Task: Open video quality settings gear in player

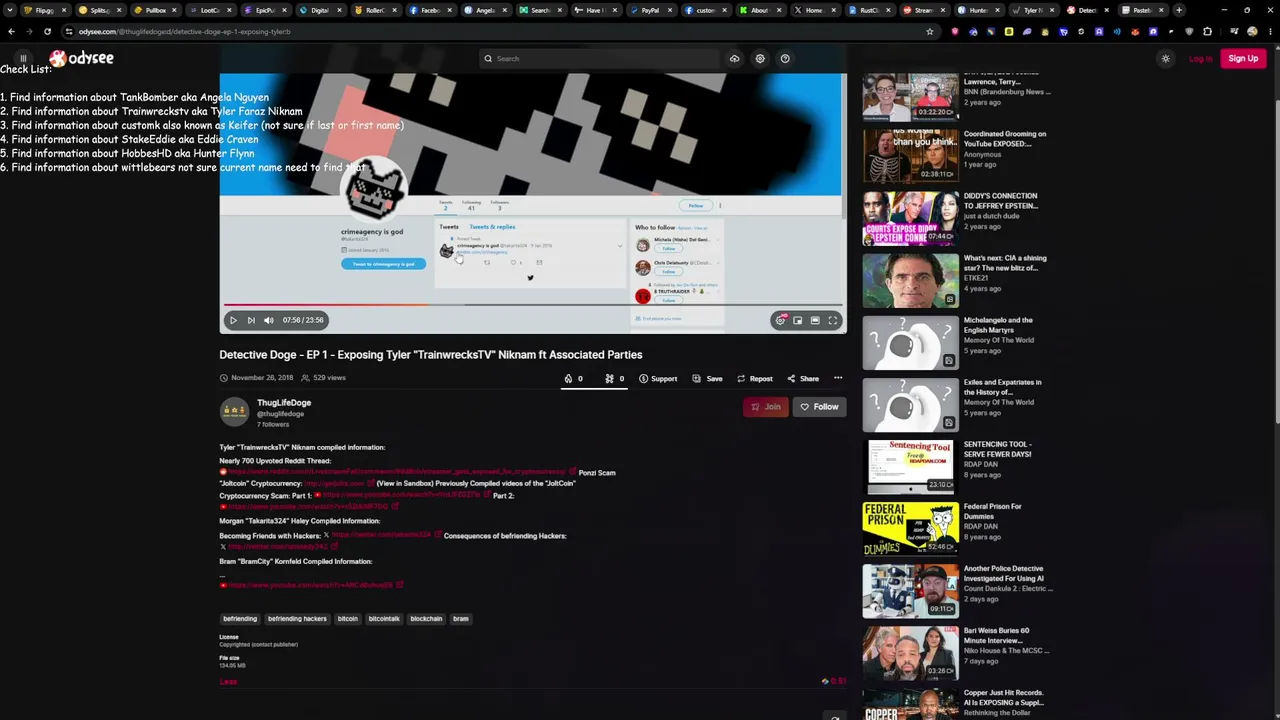Action: [x=780, y=320]
